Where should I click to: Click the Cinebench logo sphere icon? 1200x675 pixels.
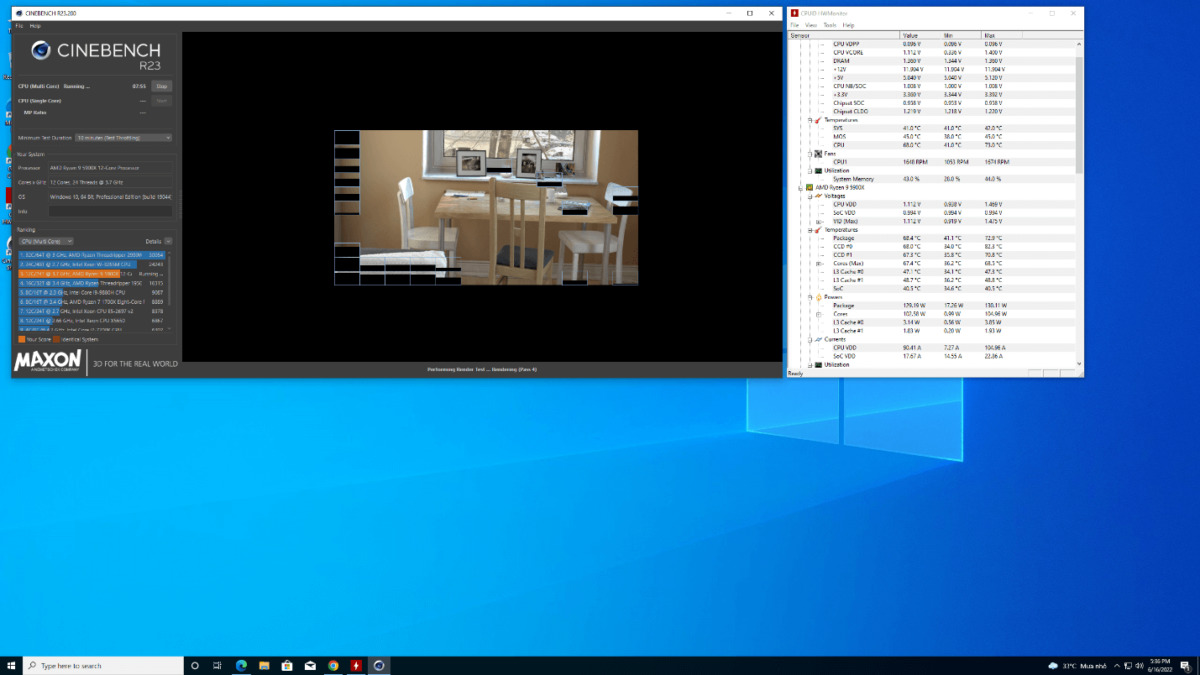(x=42, y=52)
